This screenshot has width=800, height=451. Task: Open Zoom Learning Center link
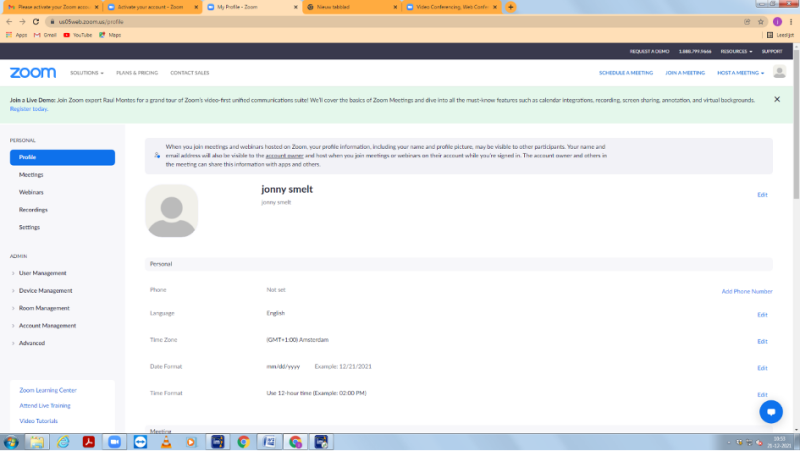coord(48,390)
